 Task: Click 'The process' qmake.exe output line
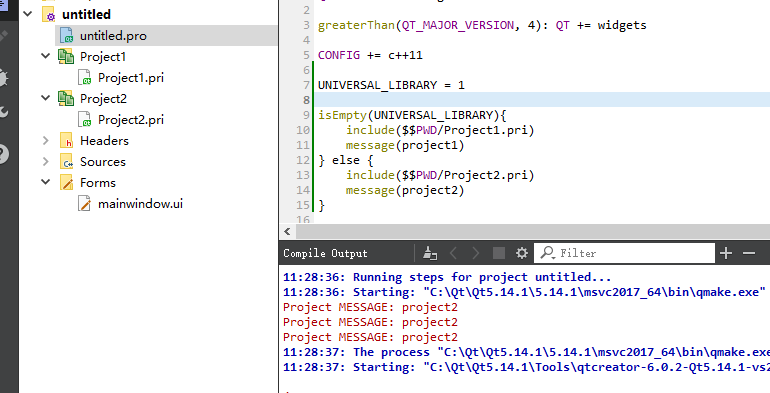coord(526,352)
